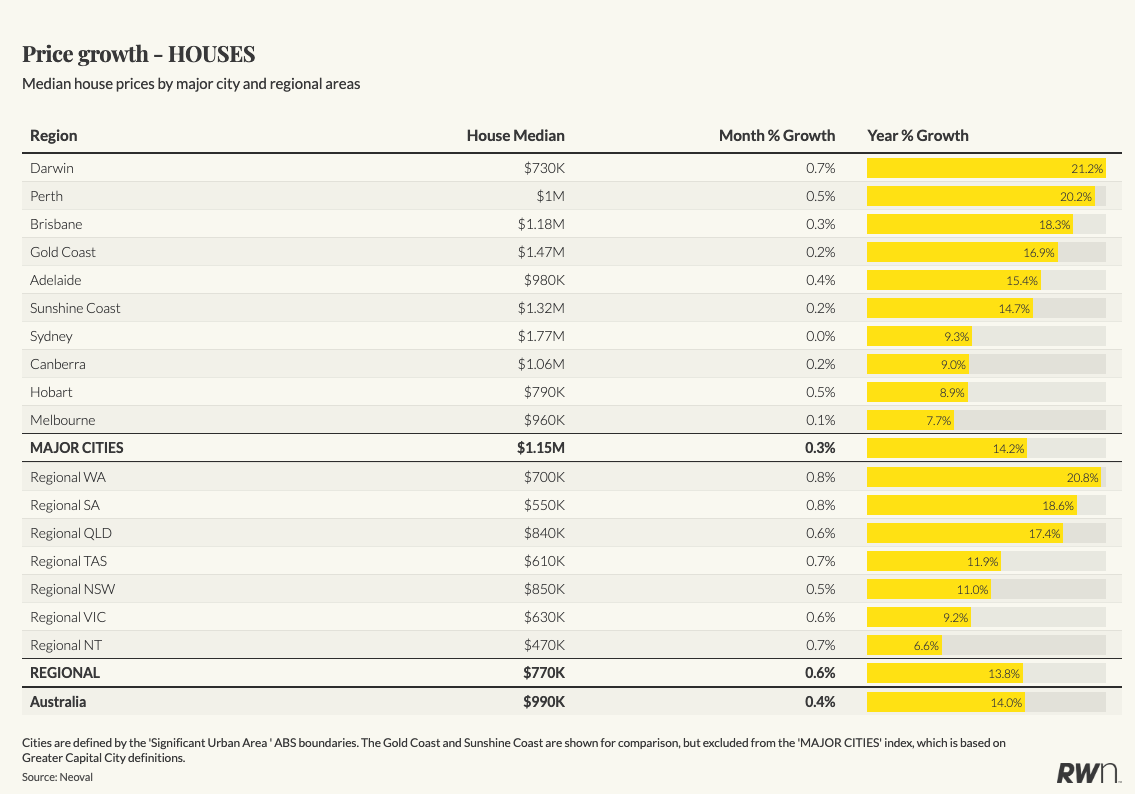
Task: Click Hobart's 0.5% month growth value
Action: (x=820, y=392)
